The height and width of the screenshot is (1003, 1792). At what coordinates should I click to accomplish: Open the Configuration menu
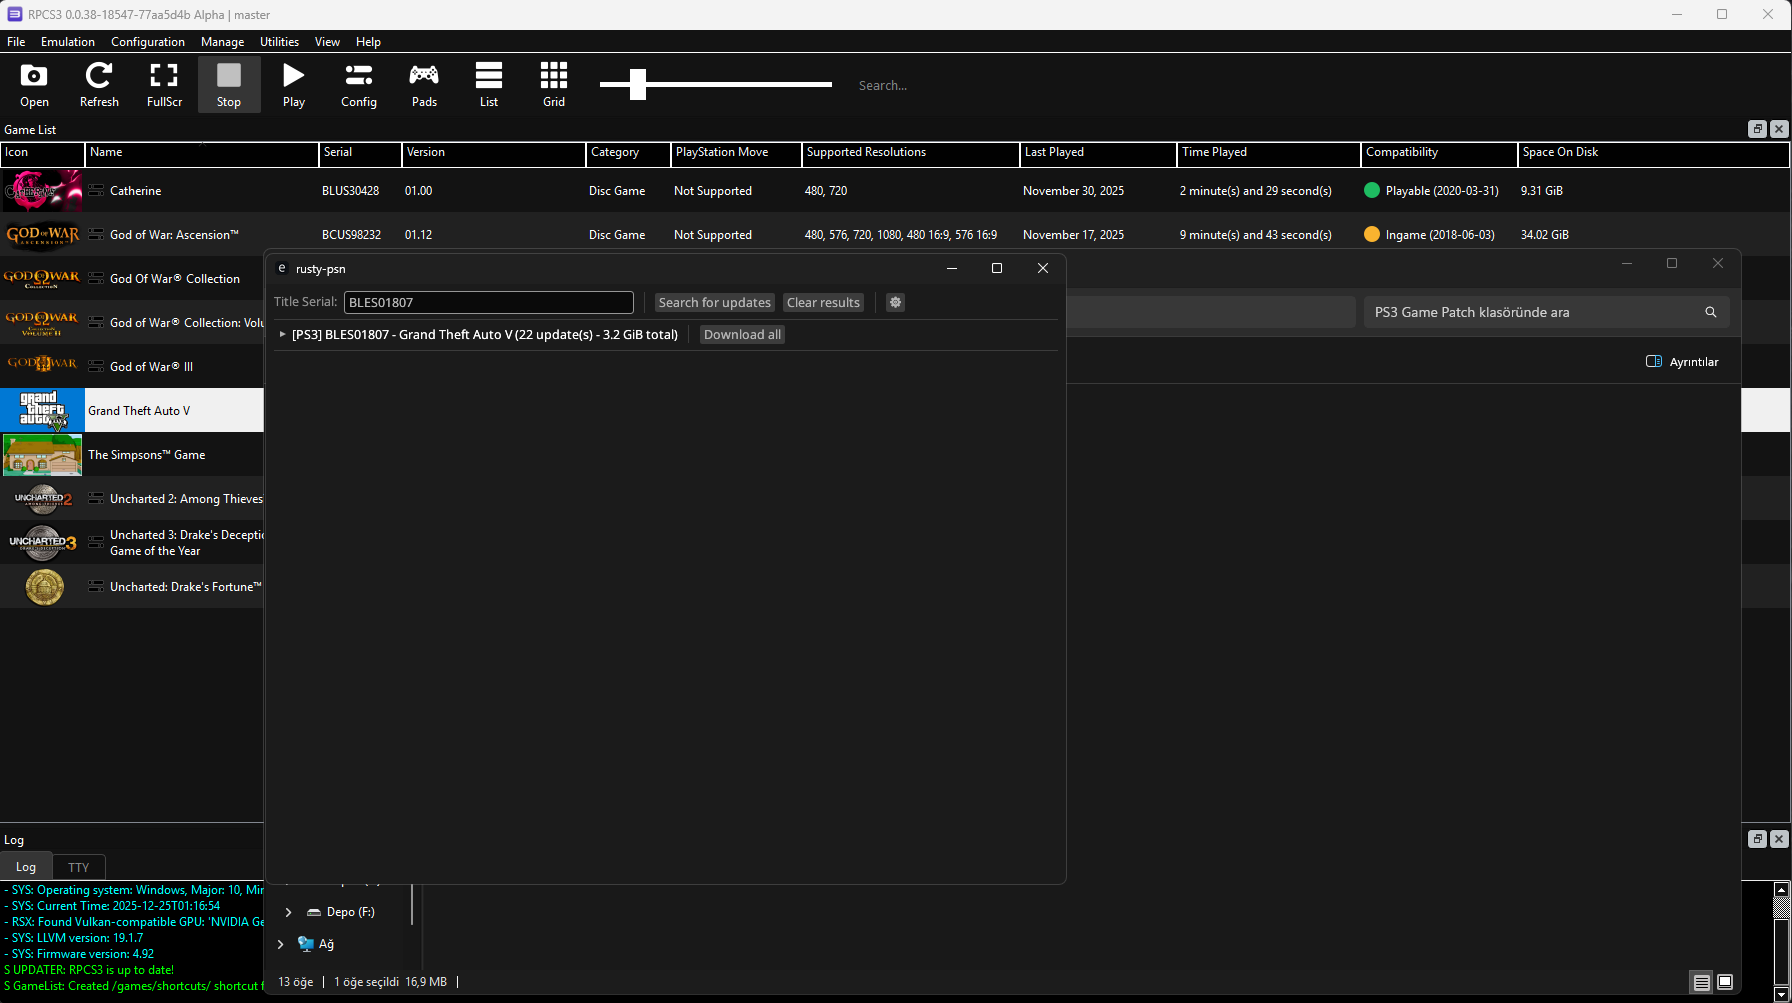pos(148,42)
